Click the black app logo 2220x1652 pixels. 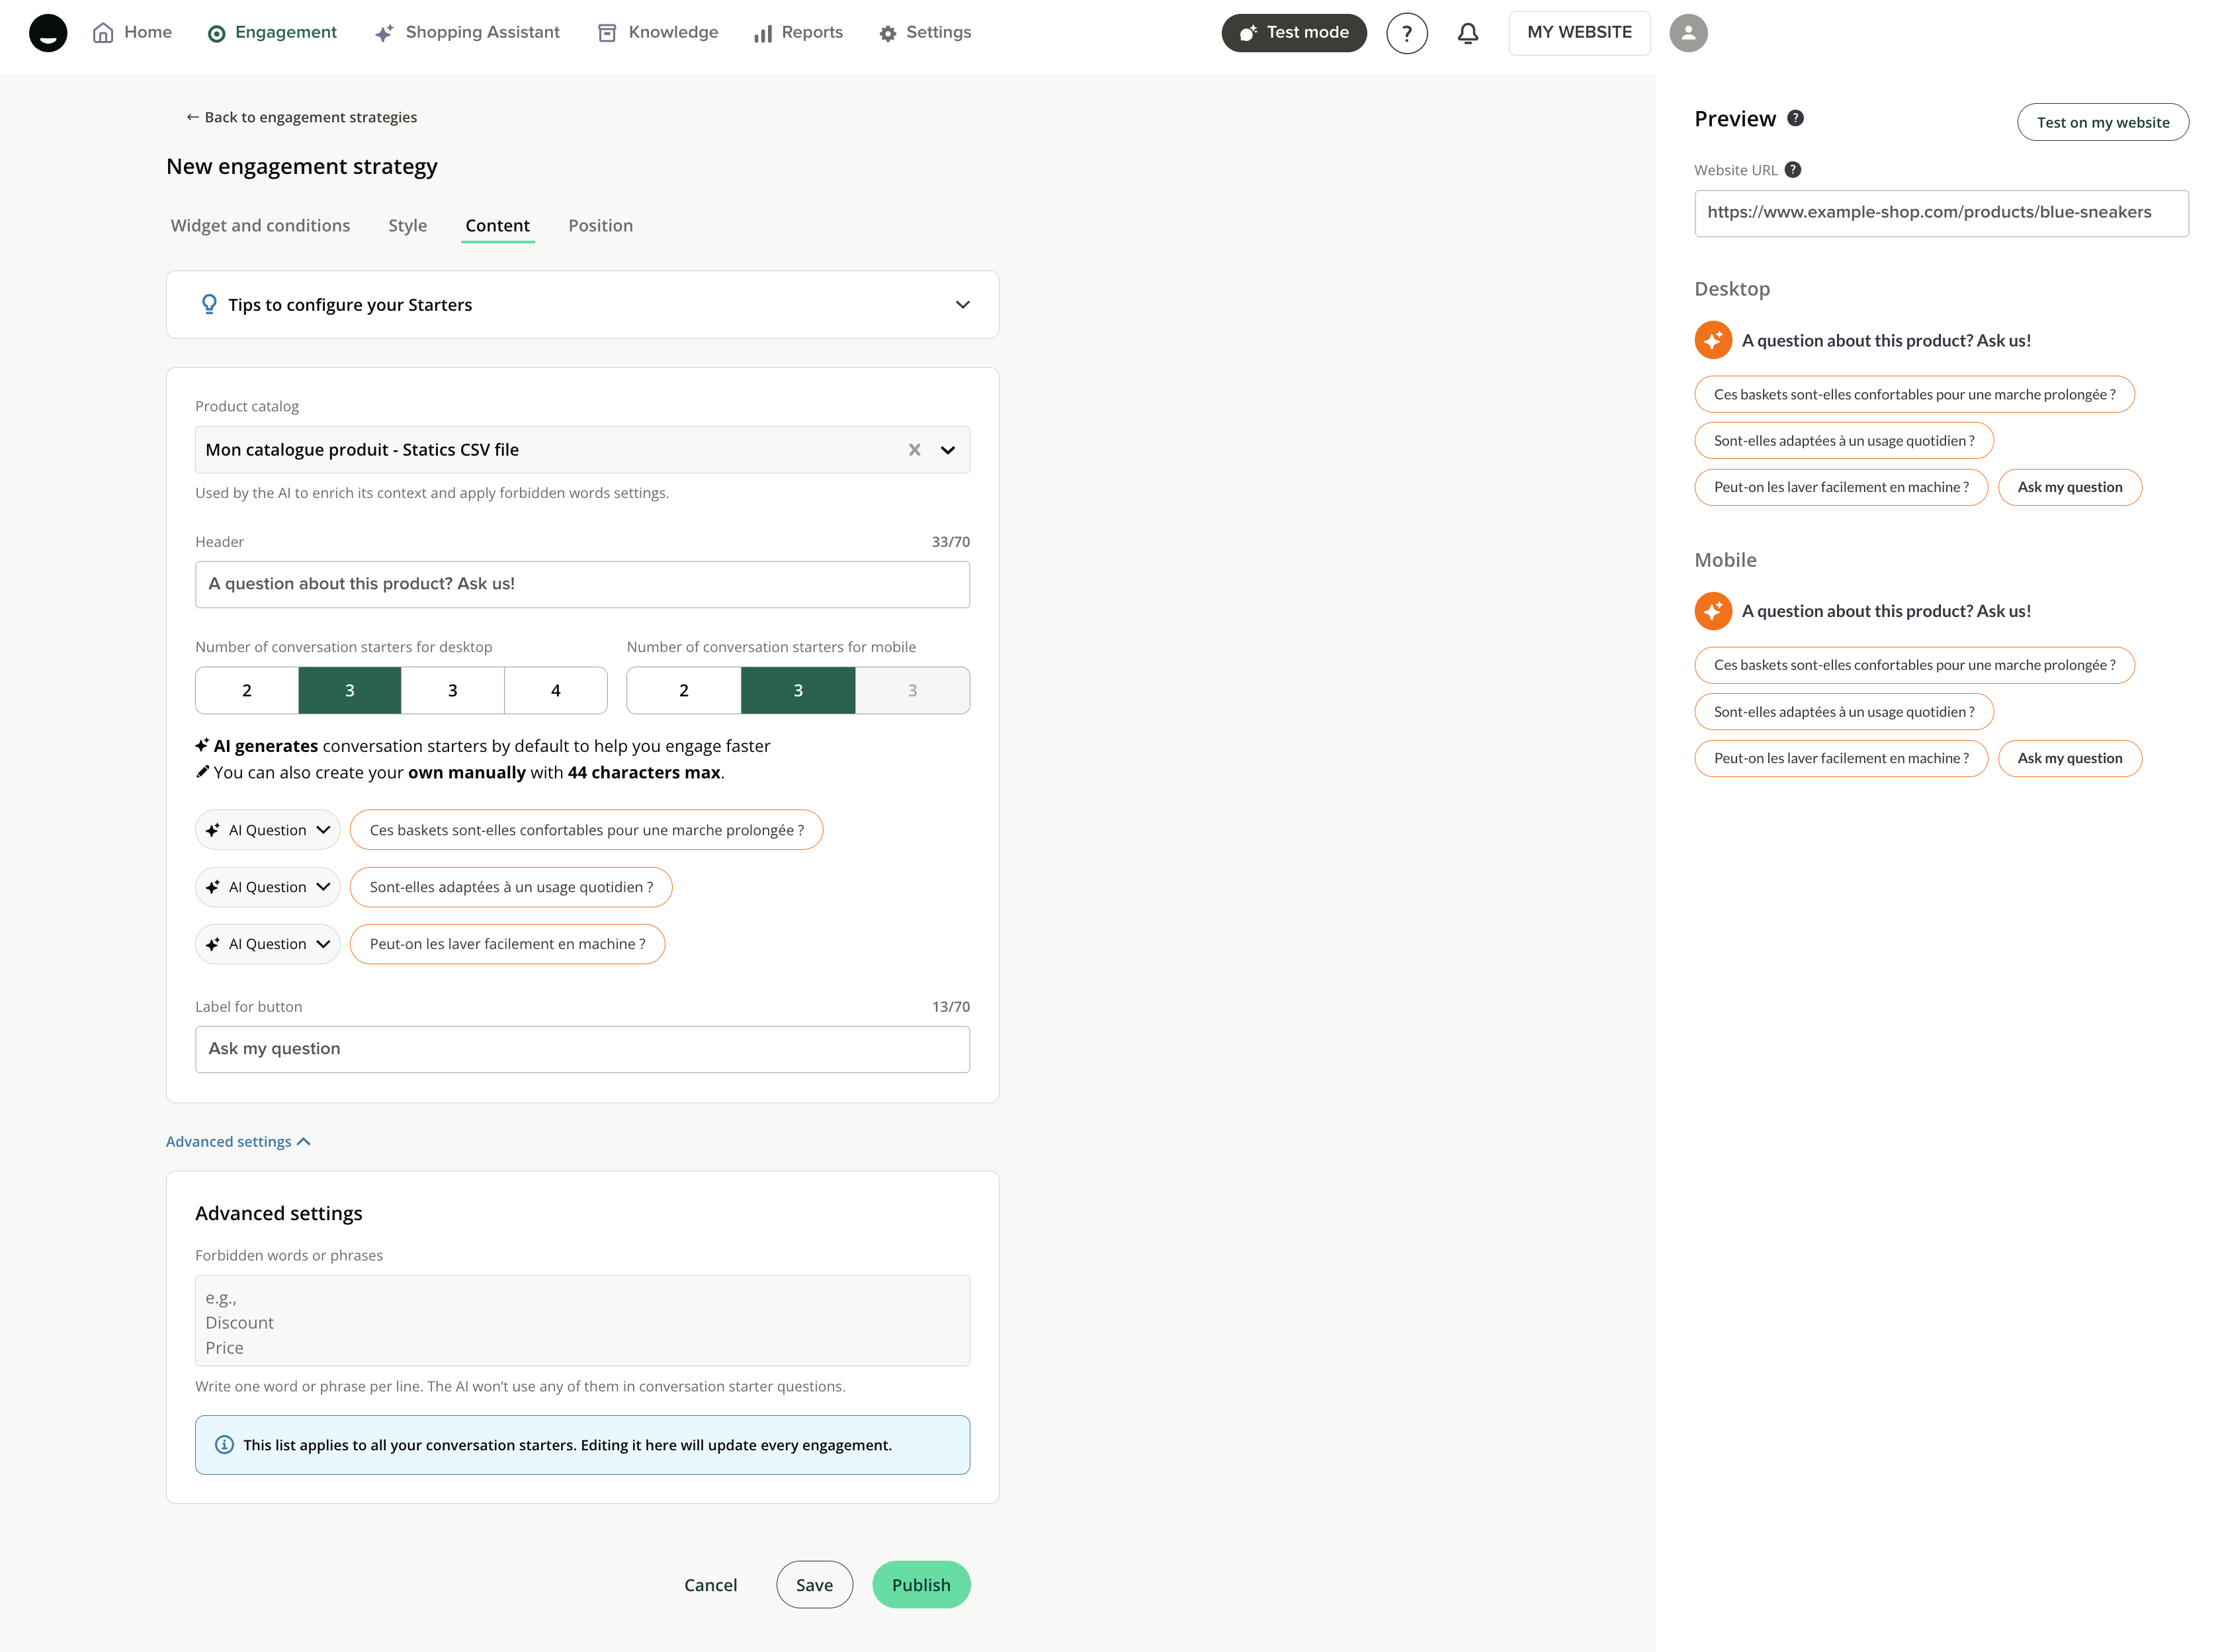click(48, 33)
